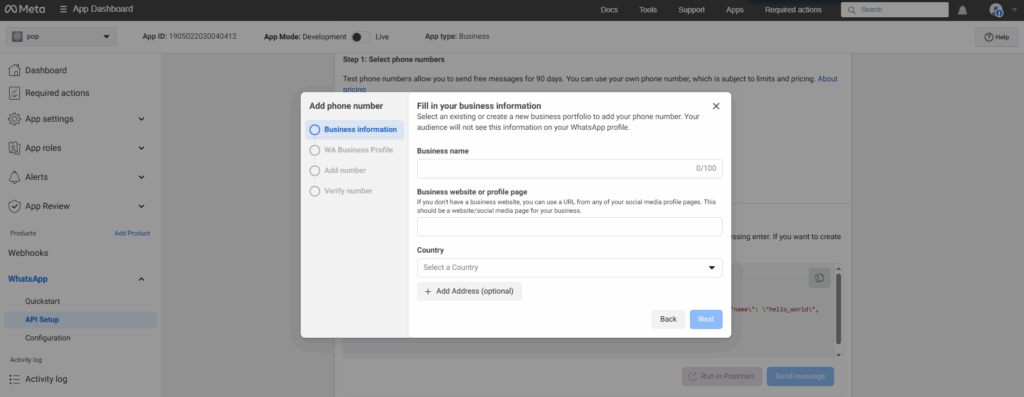Select the Verify number step
The image size is (1024, 397).
point(341,191)
